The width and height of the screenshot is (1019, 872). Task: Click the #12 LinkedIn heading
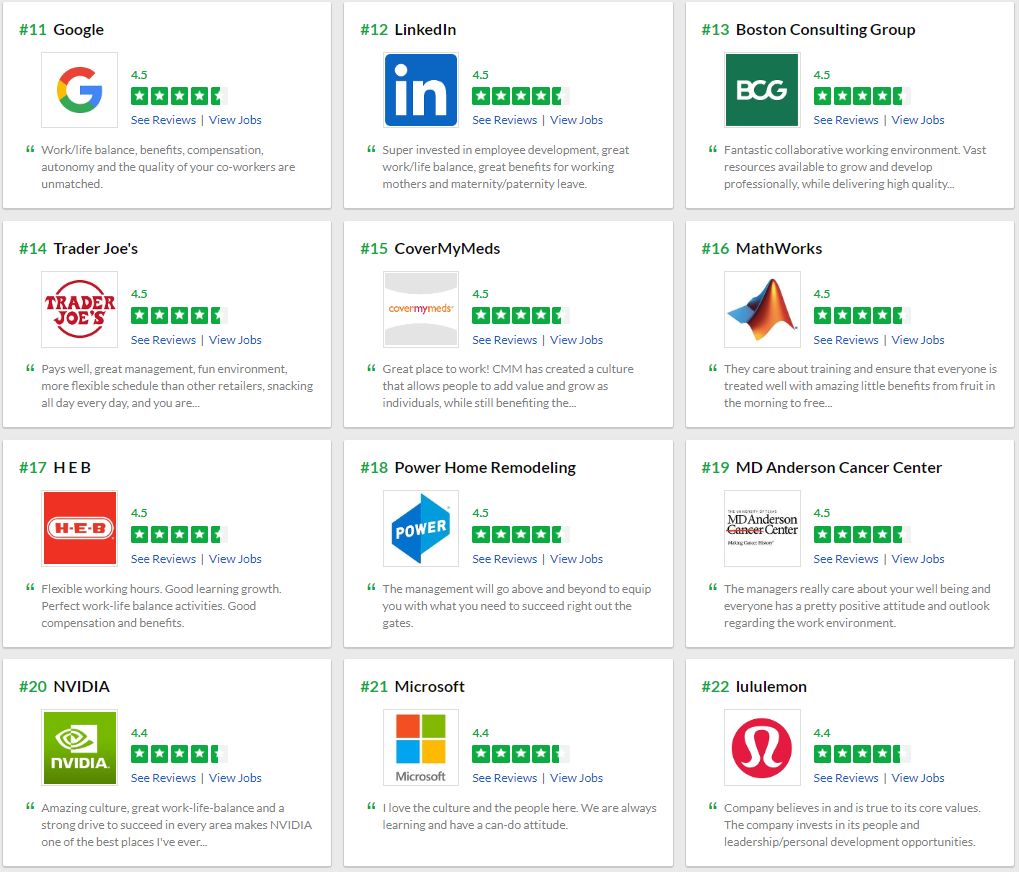point(408,29)
